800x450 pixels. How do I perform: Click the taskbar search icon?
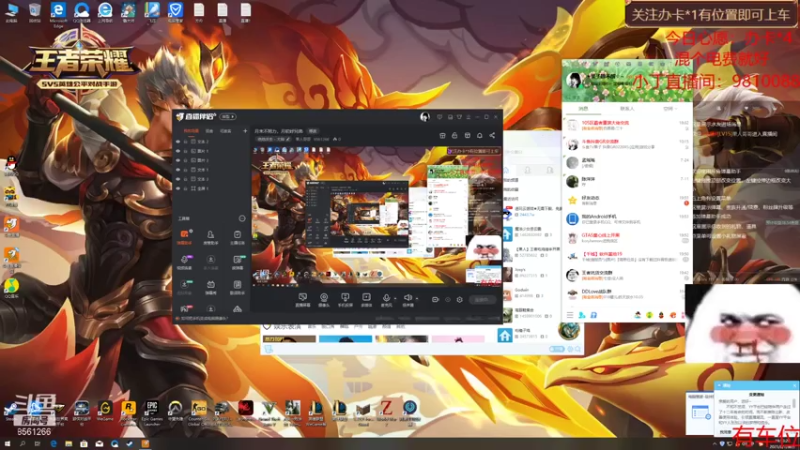coord(22,444)
